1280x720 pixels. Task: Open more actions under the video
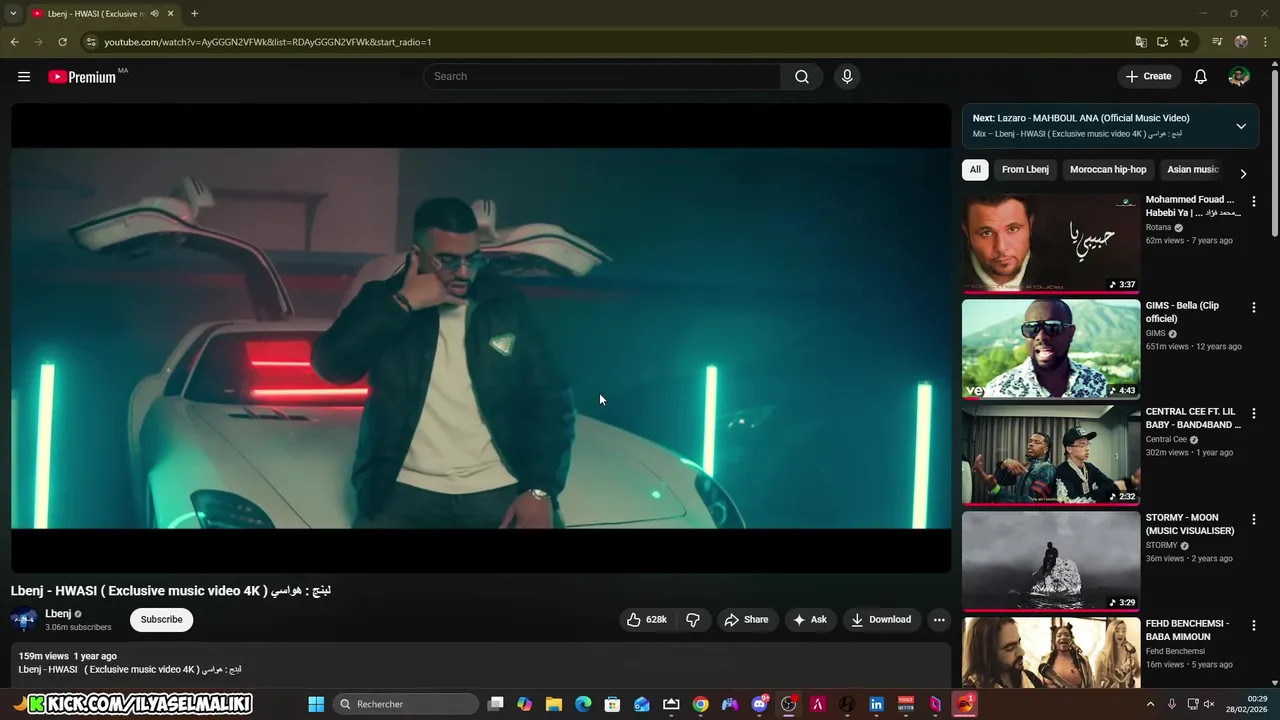(939, 620)
